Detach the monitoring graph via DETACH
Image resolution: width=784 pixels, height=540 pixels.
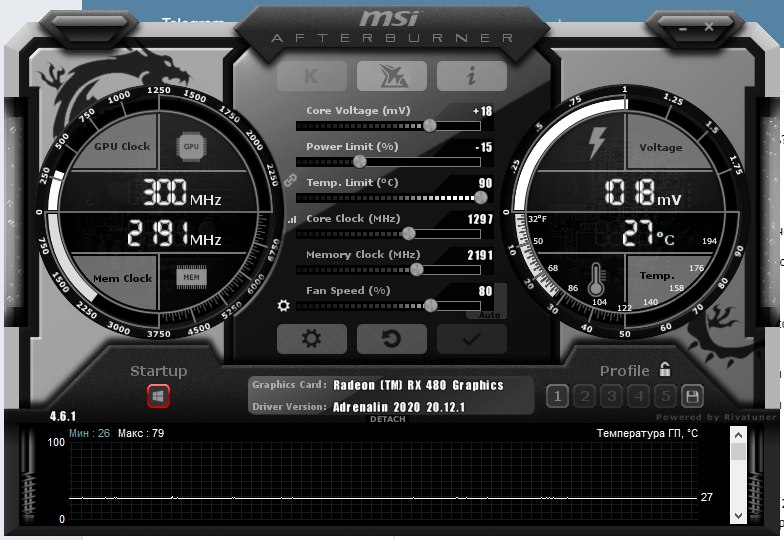[x=388, y=419]
